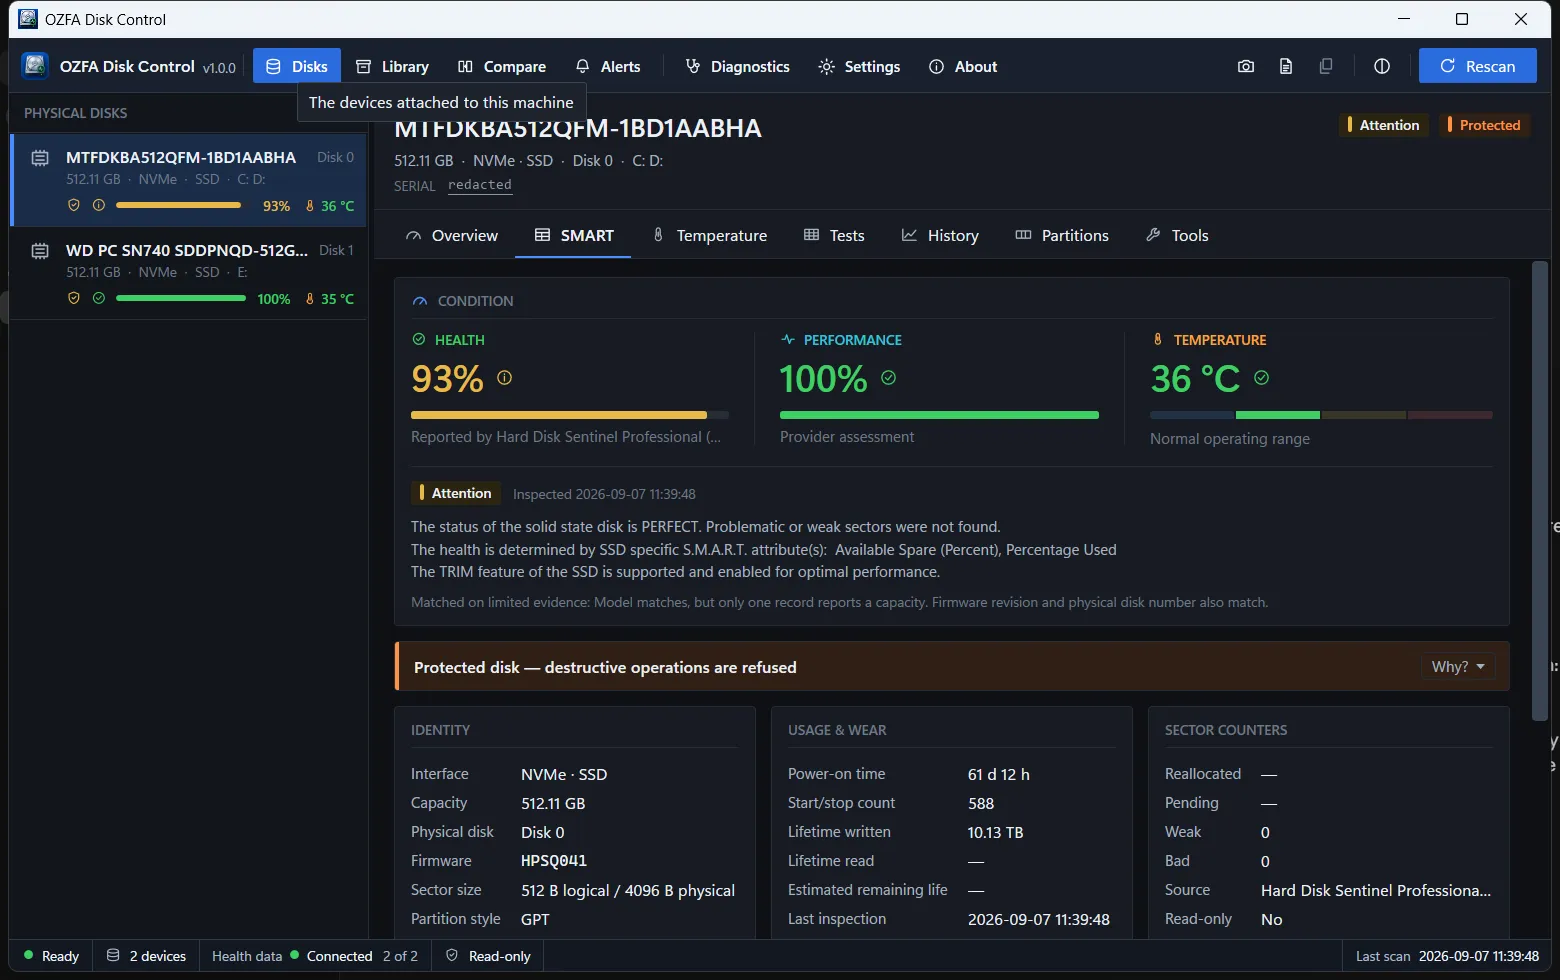Click the Health heading check icon
This screenshot has width=1560, height=980.
click(x=419, y=340)
